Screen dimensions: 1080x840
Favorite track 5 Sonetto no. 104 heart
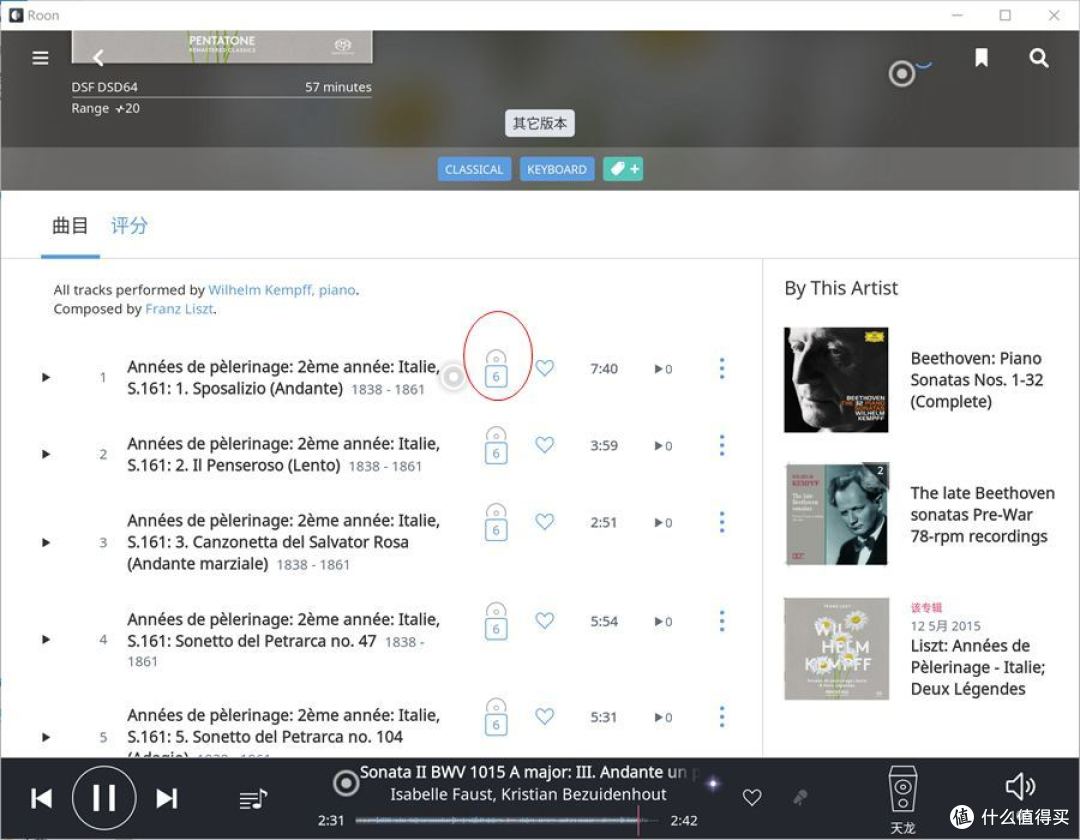[545, 717]
